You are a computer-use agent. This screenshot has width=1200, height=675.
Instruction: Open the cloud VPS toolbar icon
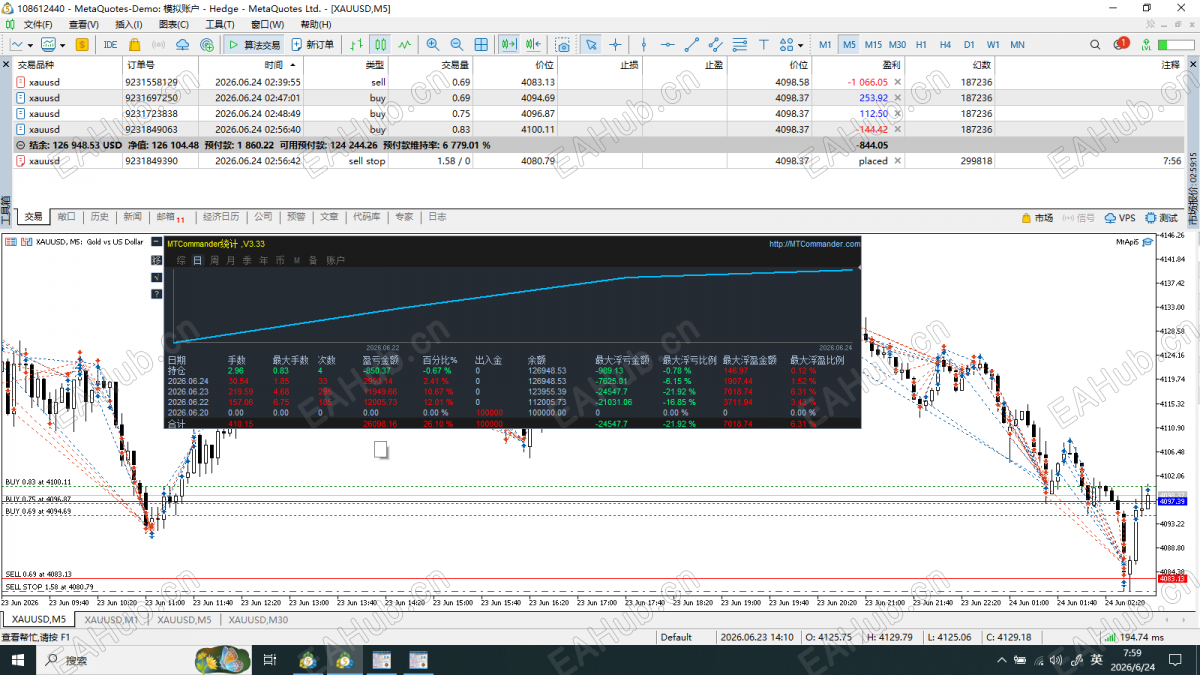click(x=182, y=44)
